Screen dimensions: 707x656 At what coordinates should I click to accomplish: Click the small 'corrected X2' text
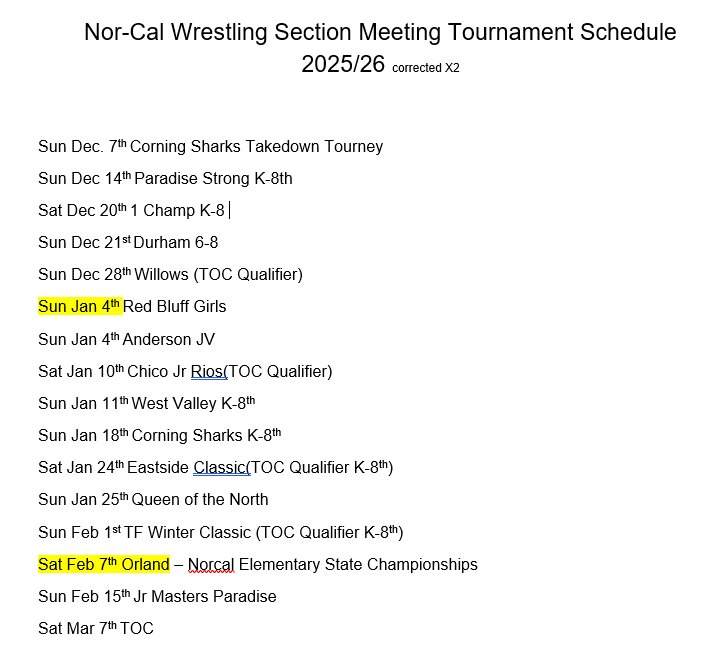(426, 68)
